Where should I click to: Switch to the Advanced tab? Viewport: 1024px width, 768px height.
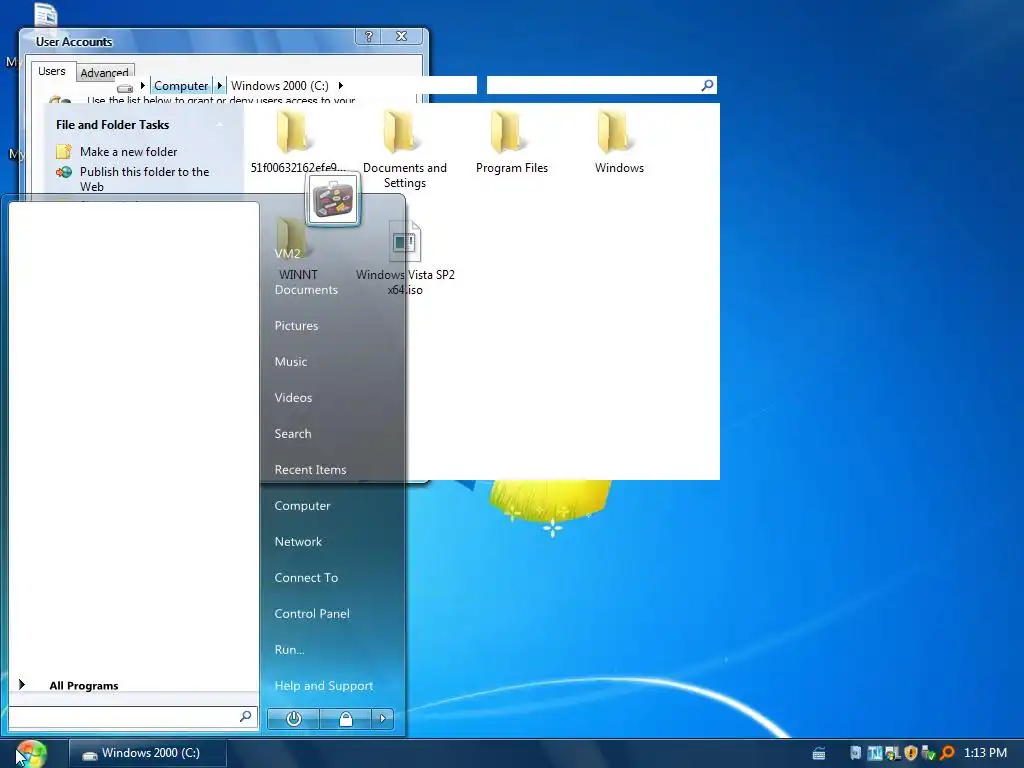tap(104, 73)
